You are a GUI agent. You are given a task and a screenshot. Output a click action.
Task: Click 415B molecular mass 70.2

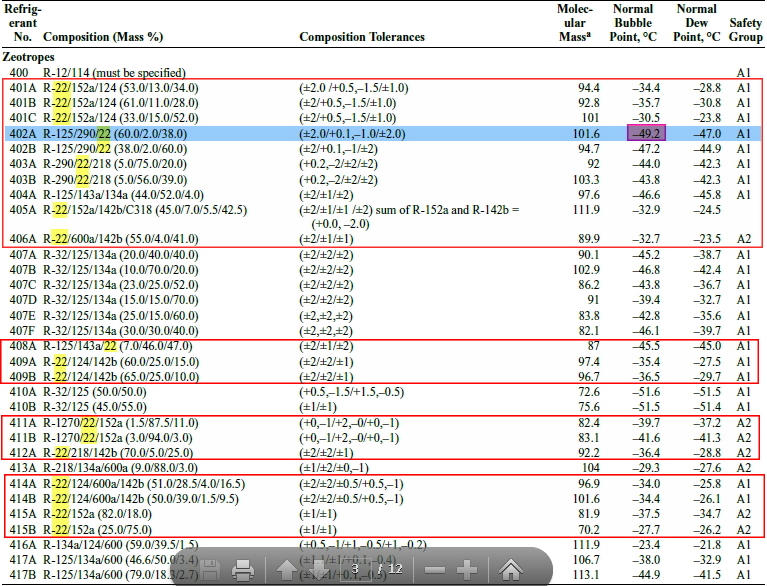click(589, 530)
